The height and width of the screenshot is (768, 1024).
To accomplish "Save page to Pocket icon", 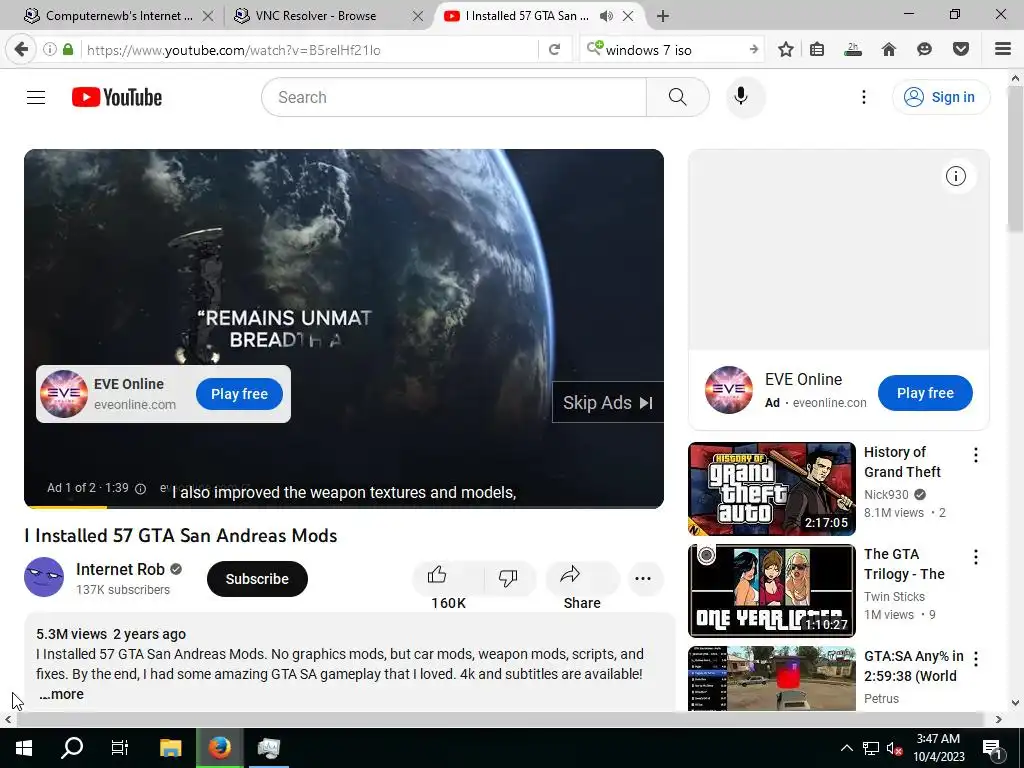I will 961,50.
